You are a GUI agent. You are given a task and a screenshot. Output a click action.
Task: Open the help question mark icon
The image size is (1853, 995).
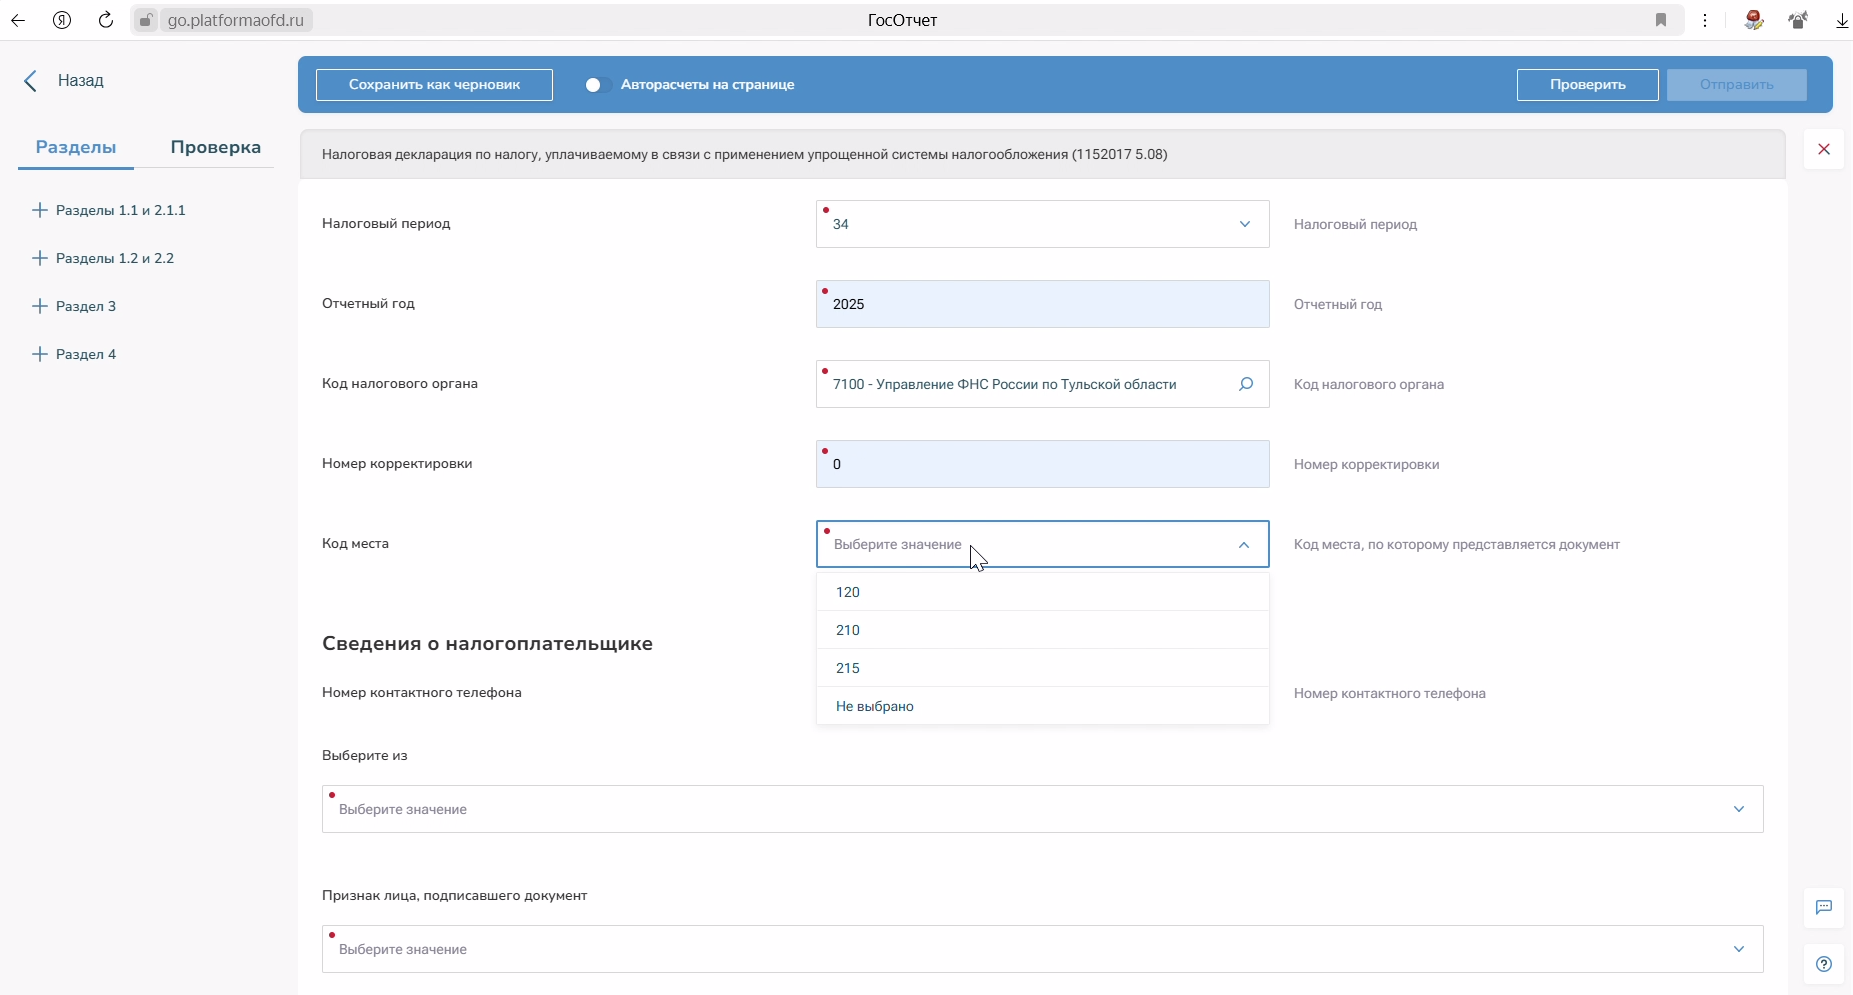point(1824,965)
